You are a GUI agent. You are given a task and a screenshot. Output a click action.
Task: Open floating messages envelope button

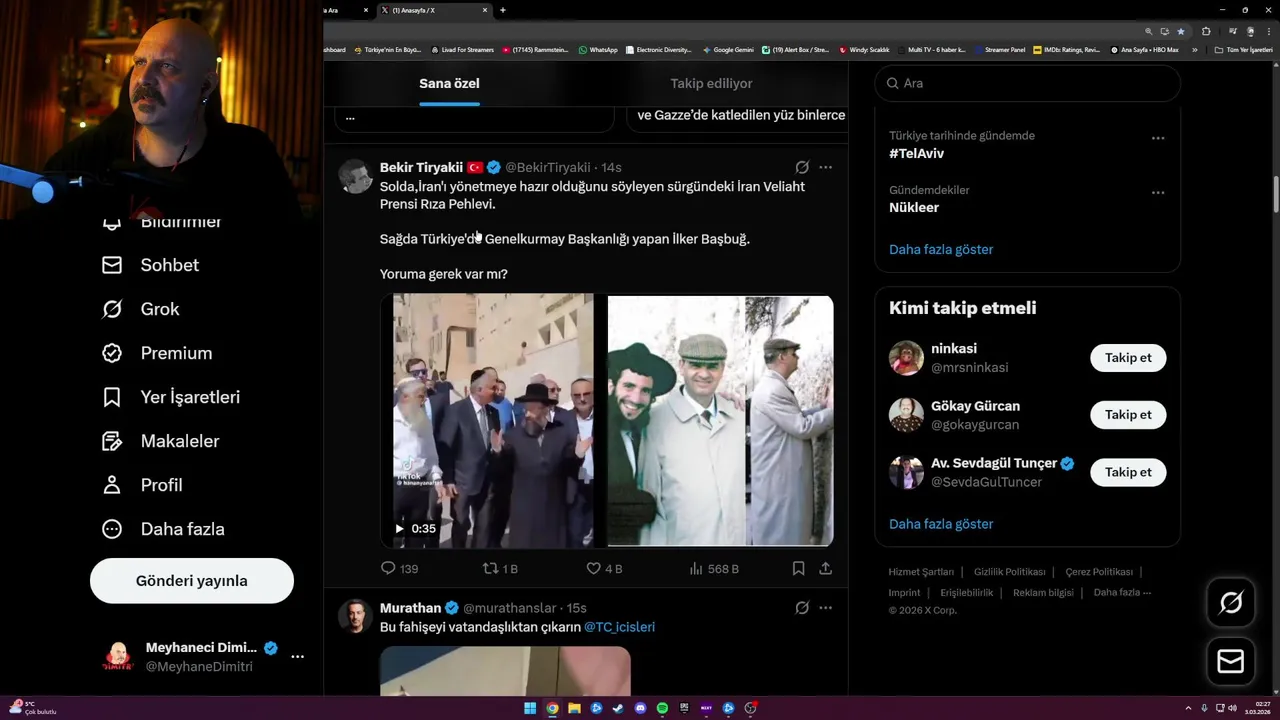click(1231, 661)
